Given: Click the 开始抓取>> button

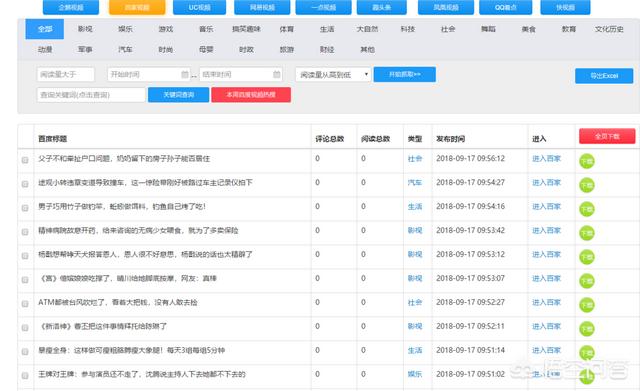Looking at the screenshot, I should (x=404, y=74).
